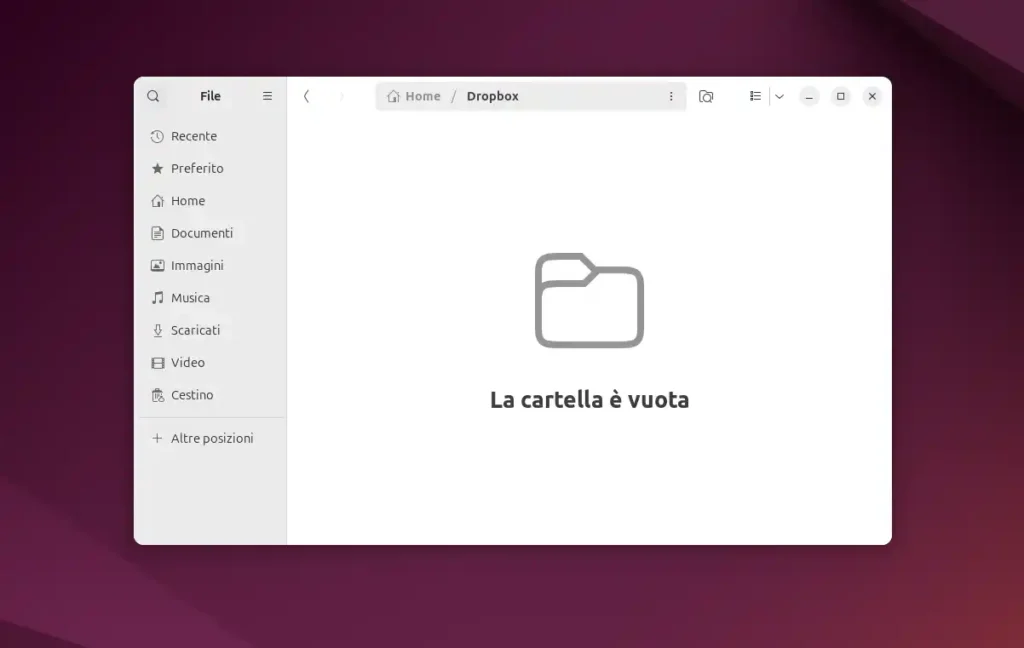This screenshot has height=648, width=1024.
Task: Select Home in the sidebar
Action: click(187, 200)
